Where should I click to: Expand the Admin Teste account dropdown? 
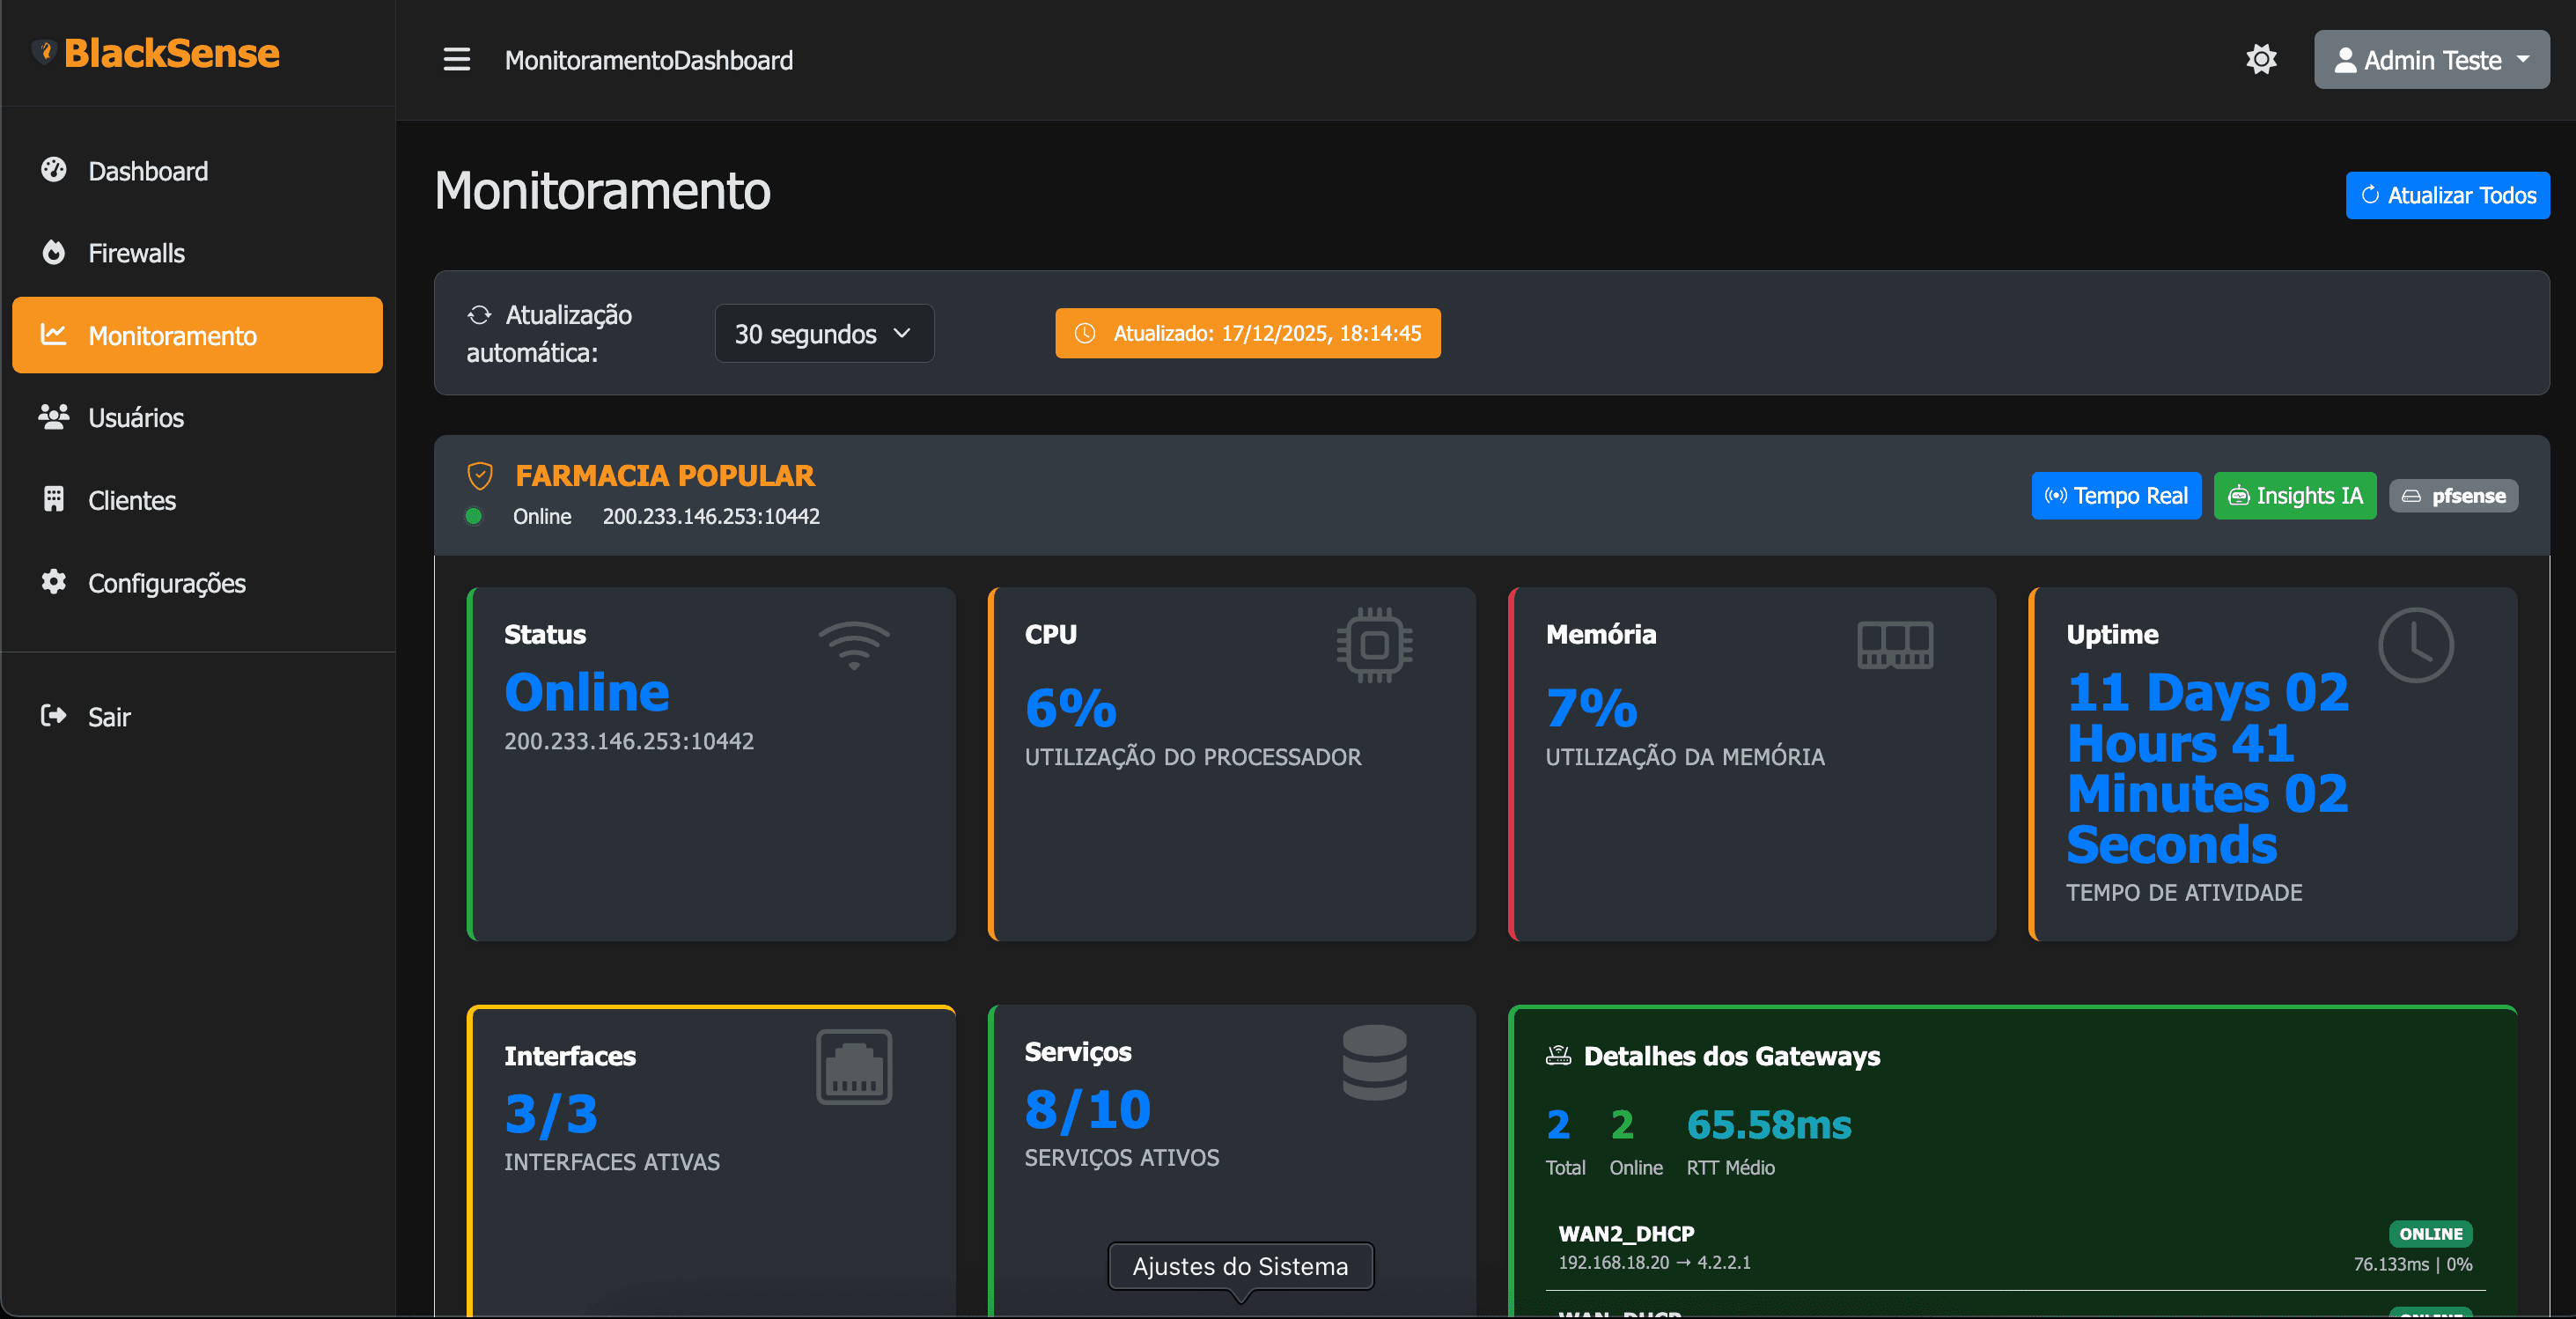(x=2430, y=59)
